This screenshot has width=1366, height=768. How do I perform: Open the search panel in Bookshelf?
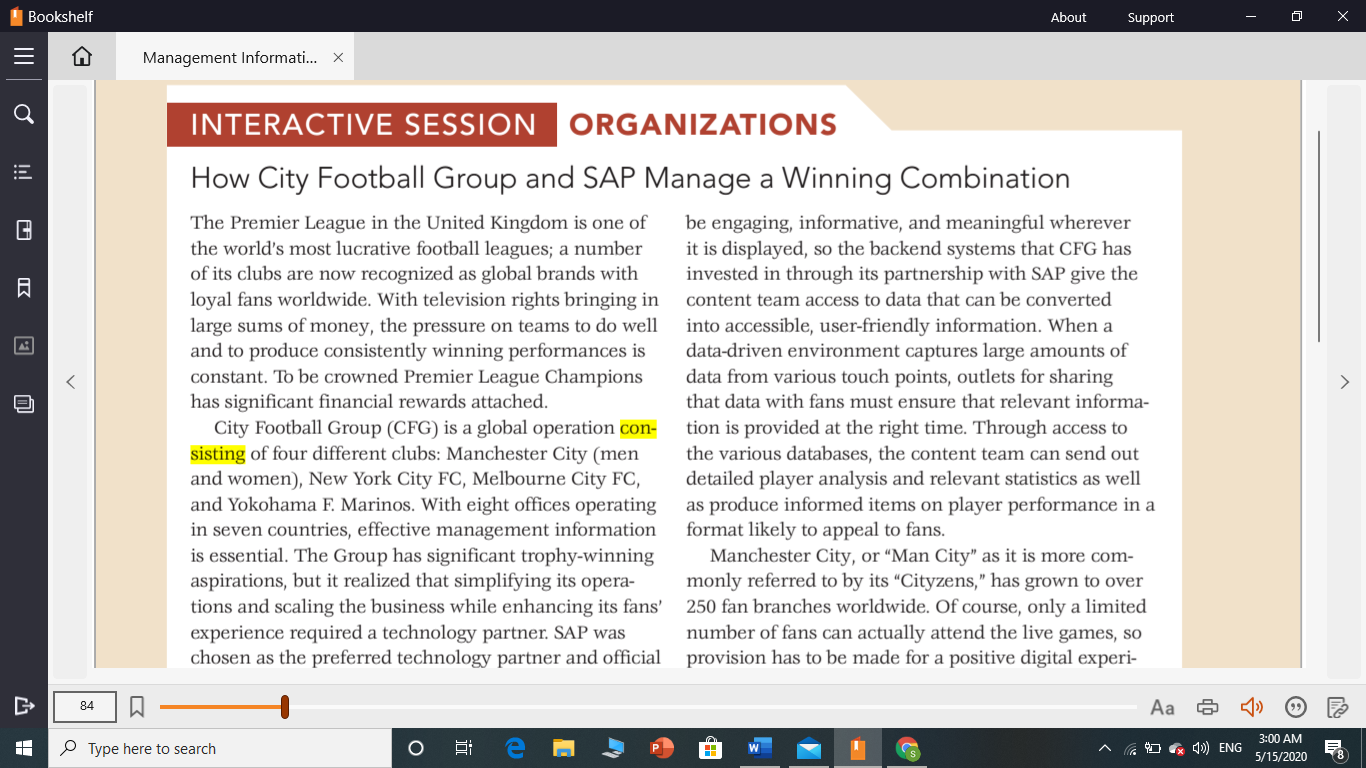(24, 114)
